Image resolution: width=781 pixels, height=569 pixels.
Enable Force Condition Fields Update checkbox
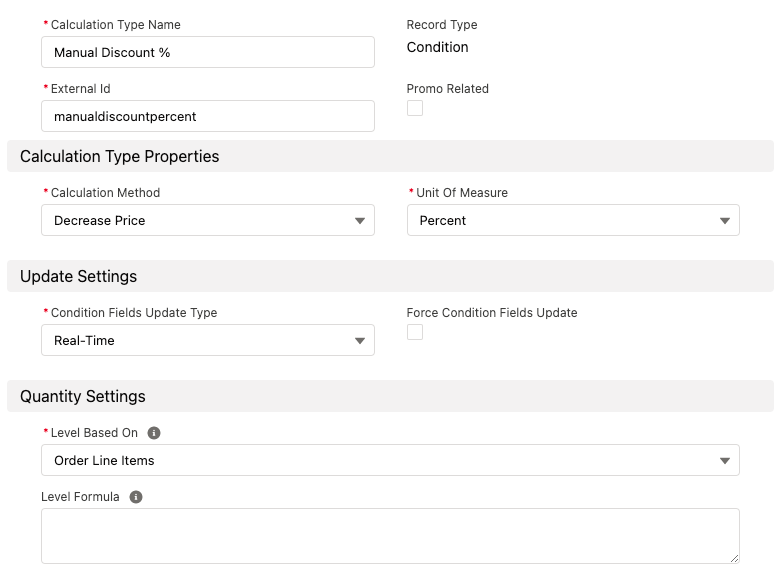(x=415, y=332)
